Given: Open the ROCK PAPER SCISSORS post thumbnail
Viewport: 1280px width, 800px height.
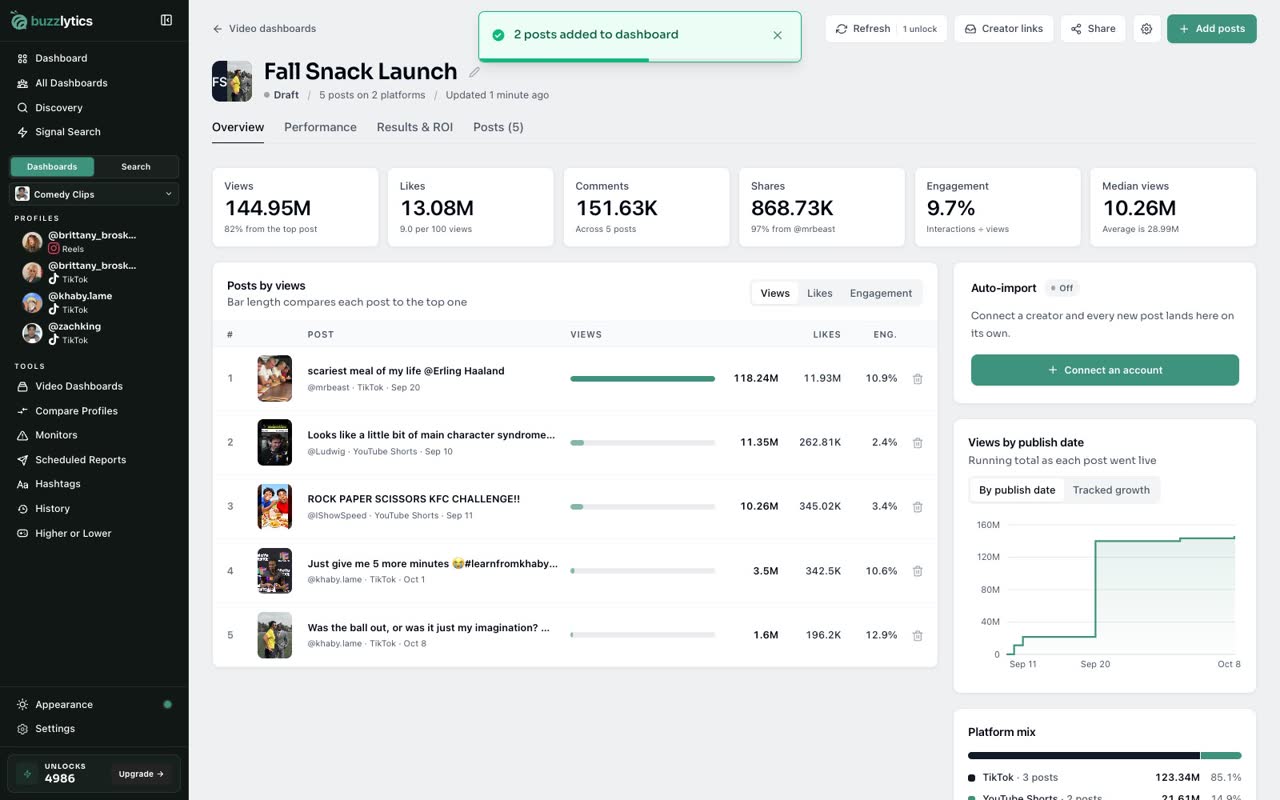Looking at the screenshot, I should (x=275, y=507).
